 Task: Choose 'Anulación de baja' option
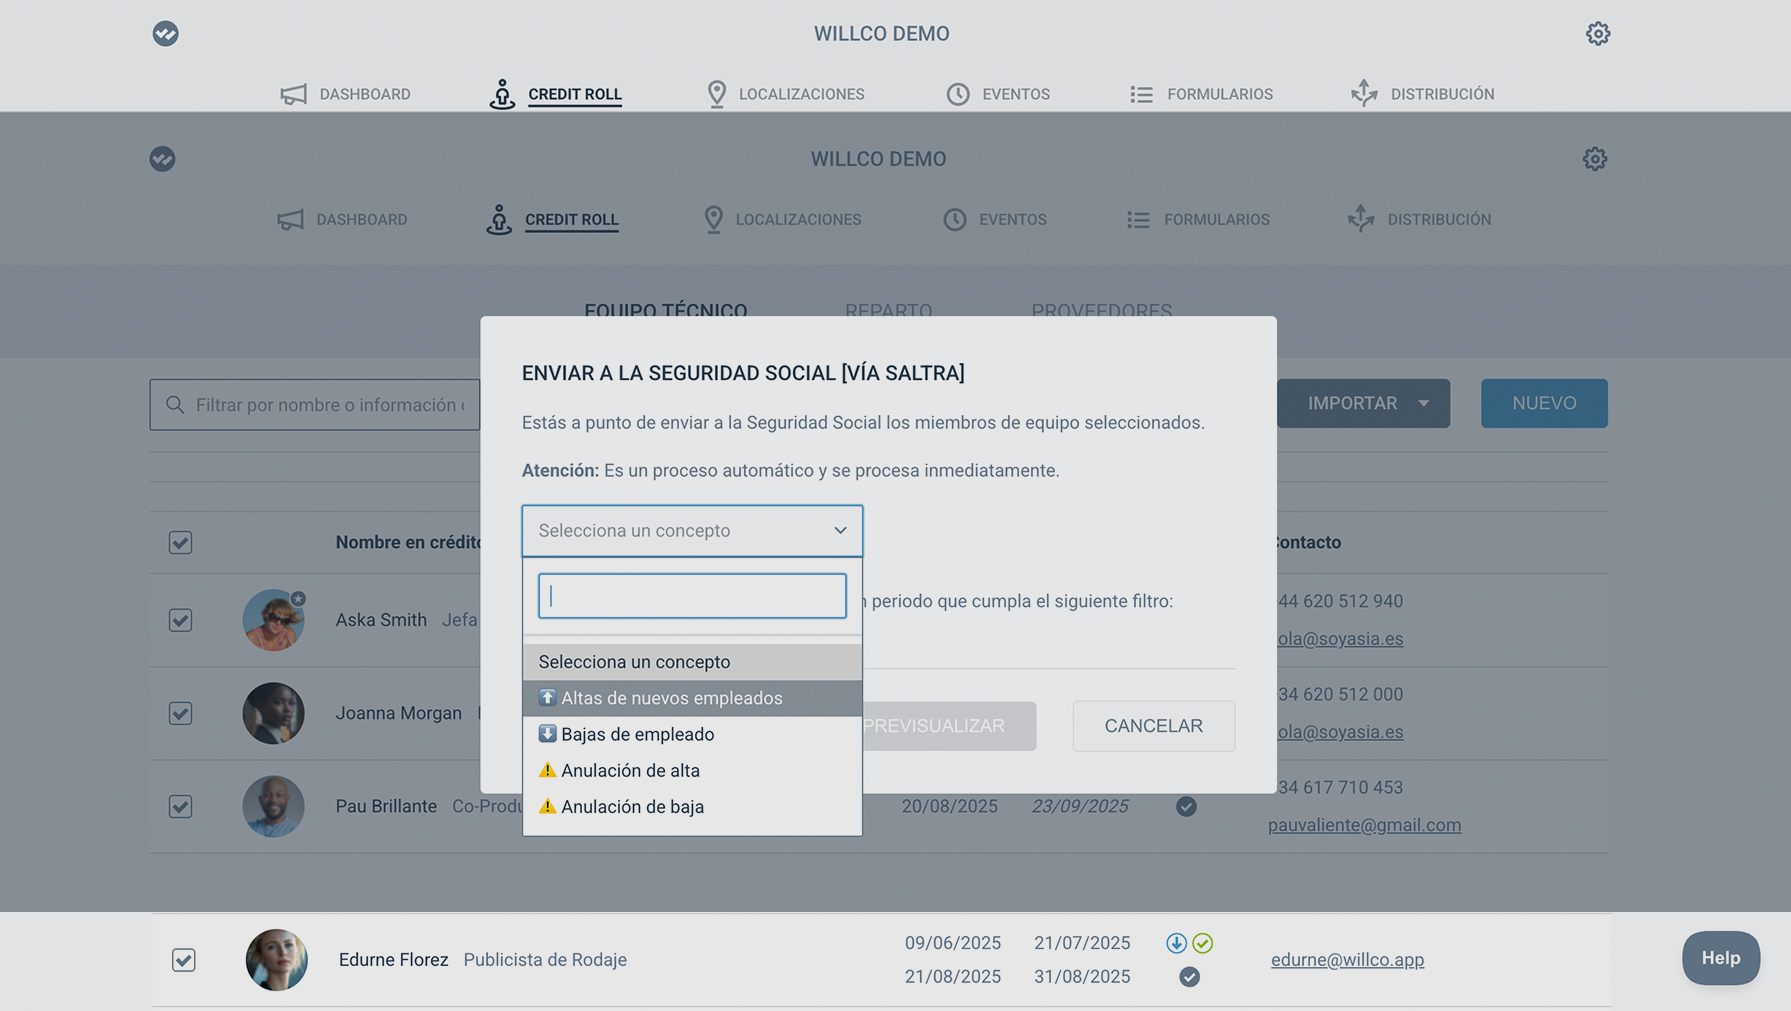click(632, 807)
